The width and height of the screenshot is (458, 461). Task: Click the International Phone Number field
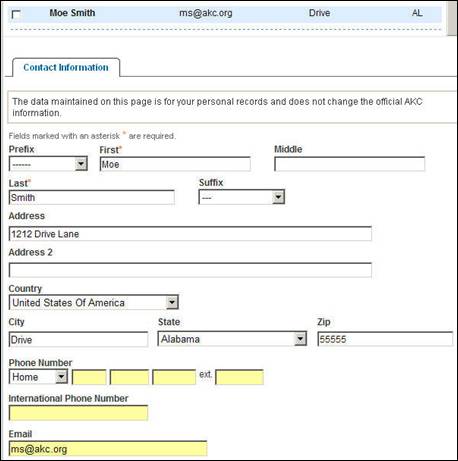(x=78, y=413)
